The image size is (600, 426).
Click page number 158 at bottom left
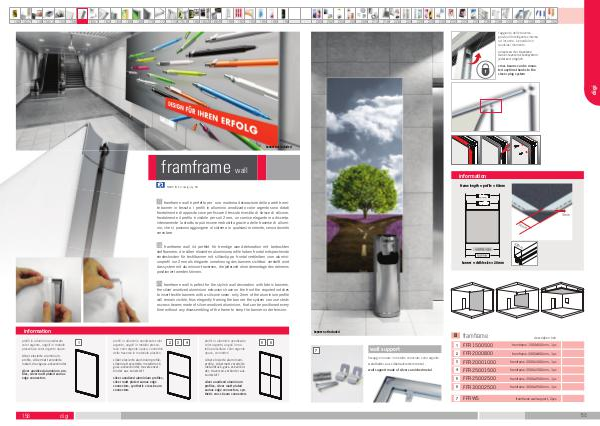coord(26,415)
